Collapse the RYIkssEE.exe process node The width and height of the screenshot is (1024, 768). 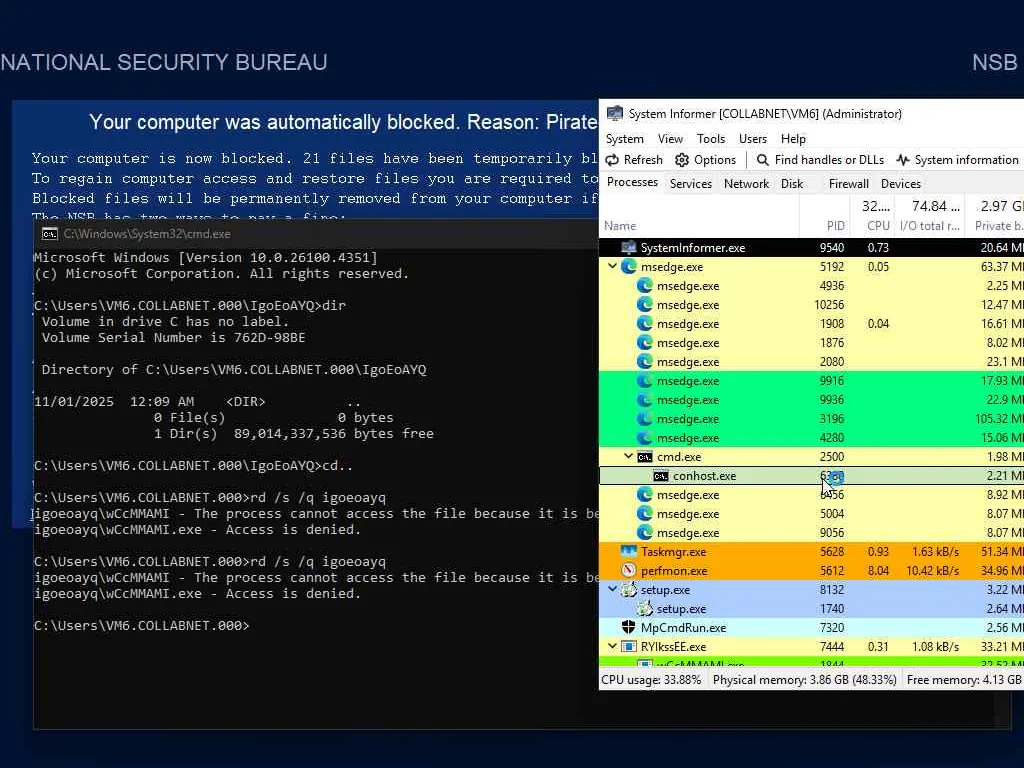[612, 647]
